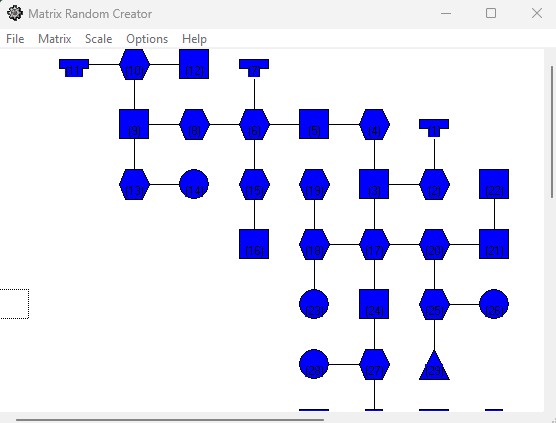Select hexagon node (18)
556x423 pixels.
[314, 244]
